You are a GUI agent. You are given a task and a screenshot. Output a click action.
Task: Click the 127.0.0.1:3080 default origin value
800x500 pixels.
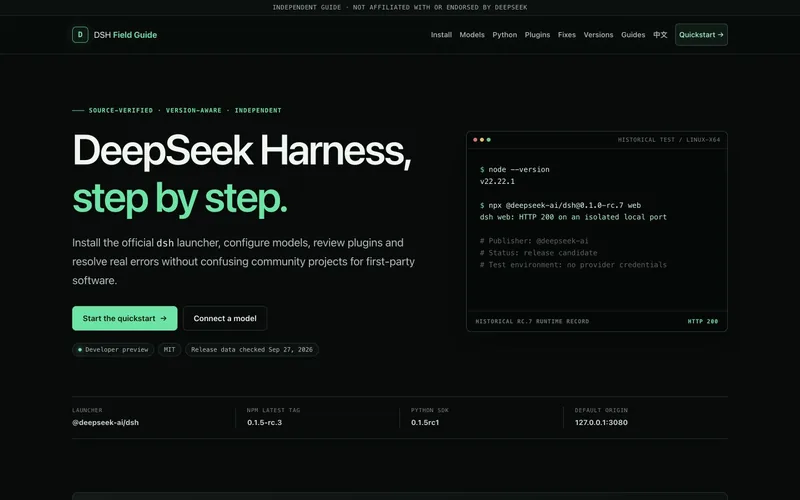pos(601,422)
